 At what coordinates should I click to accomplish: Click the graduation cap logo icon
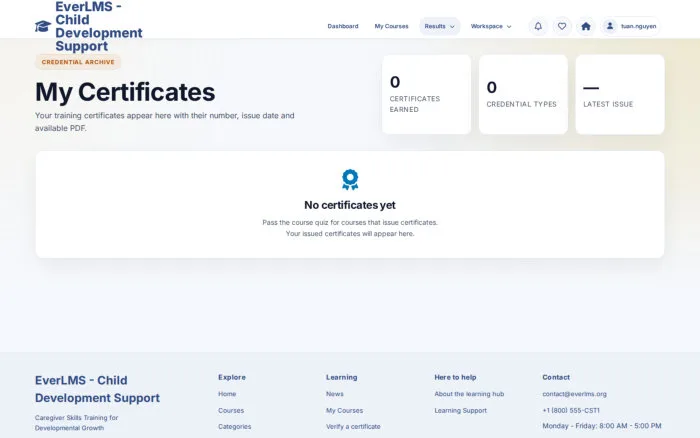coord(43,26)
